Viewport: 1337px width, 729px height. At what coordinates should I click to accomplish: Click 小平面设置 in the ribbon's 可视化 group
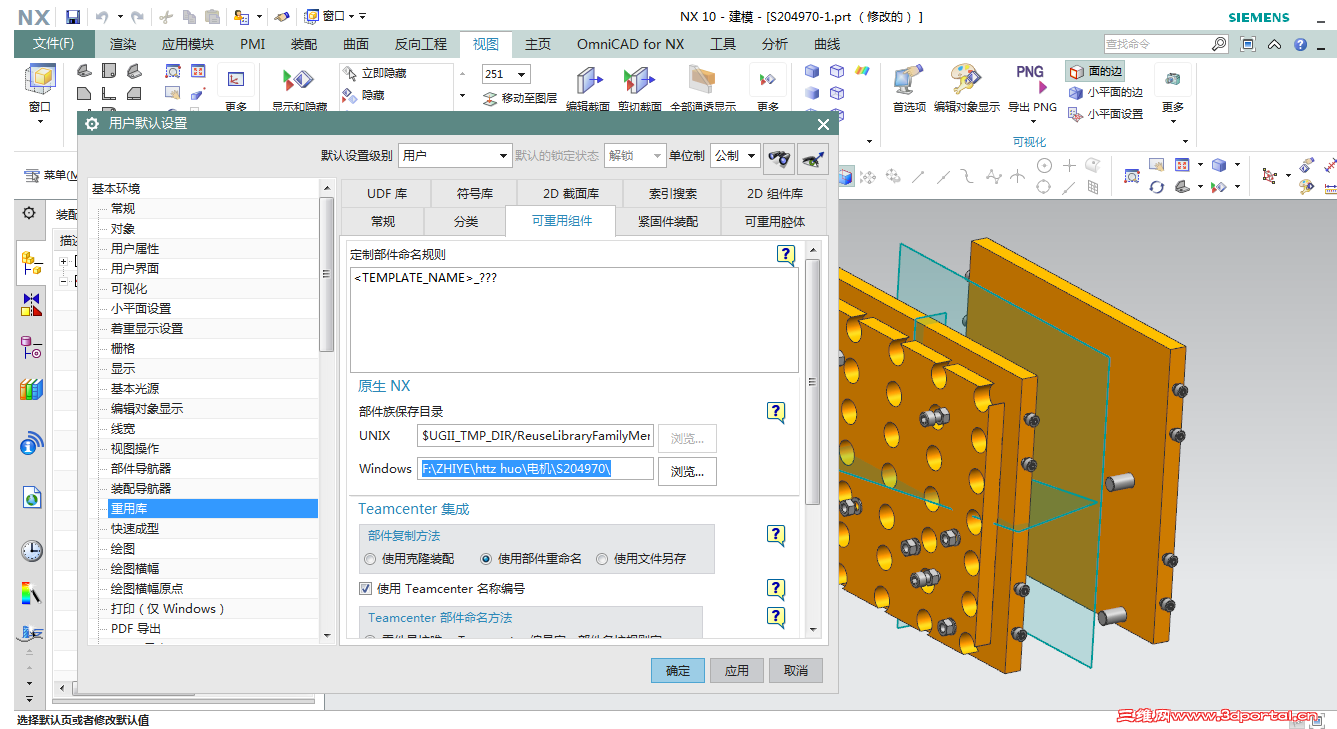point(1106,114)
